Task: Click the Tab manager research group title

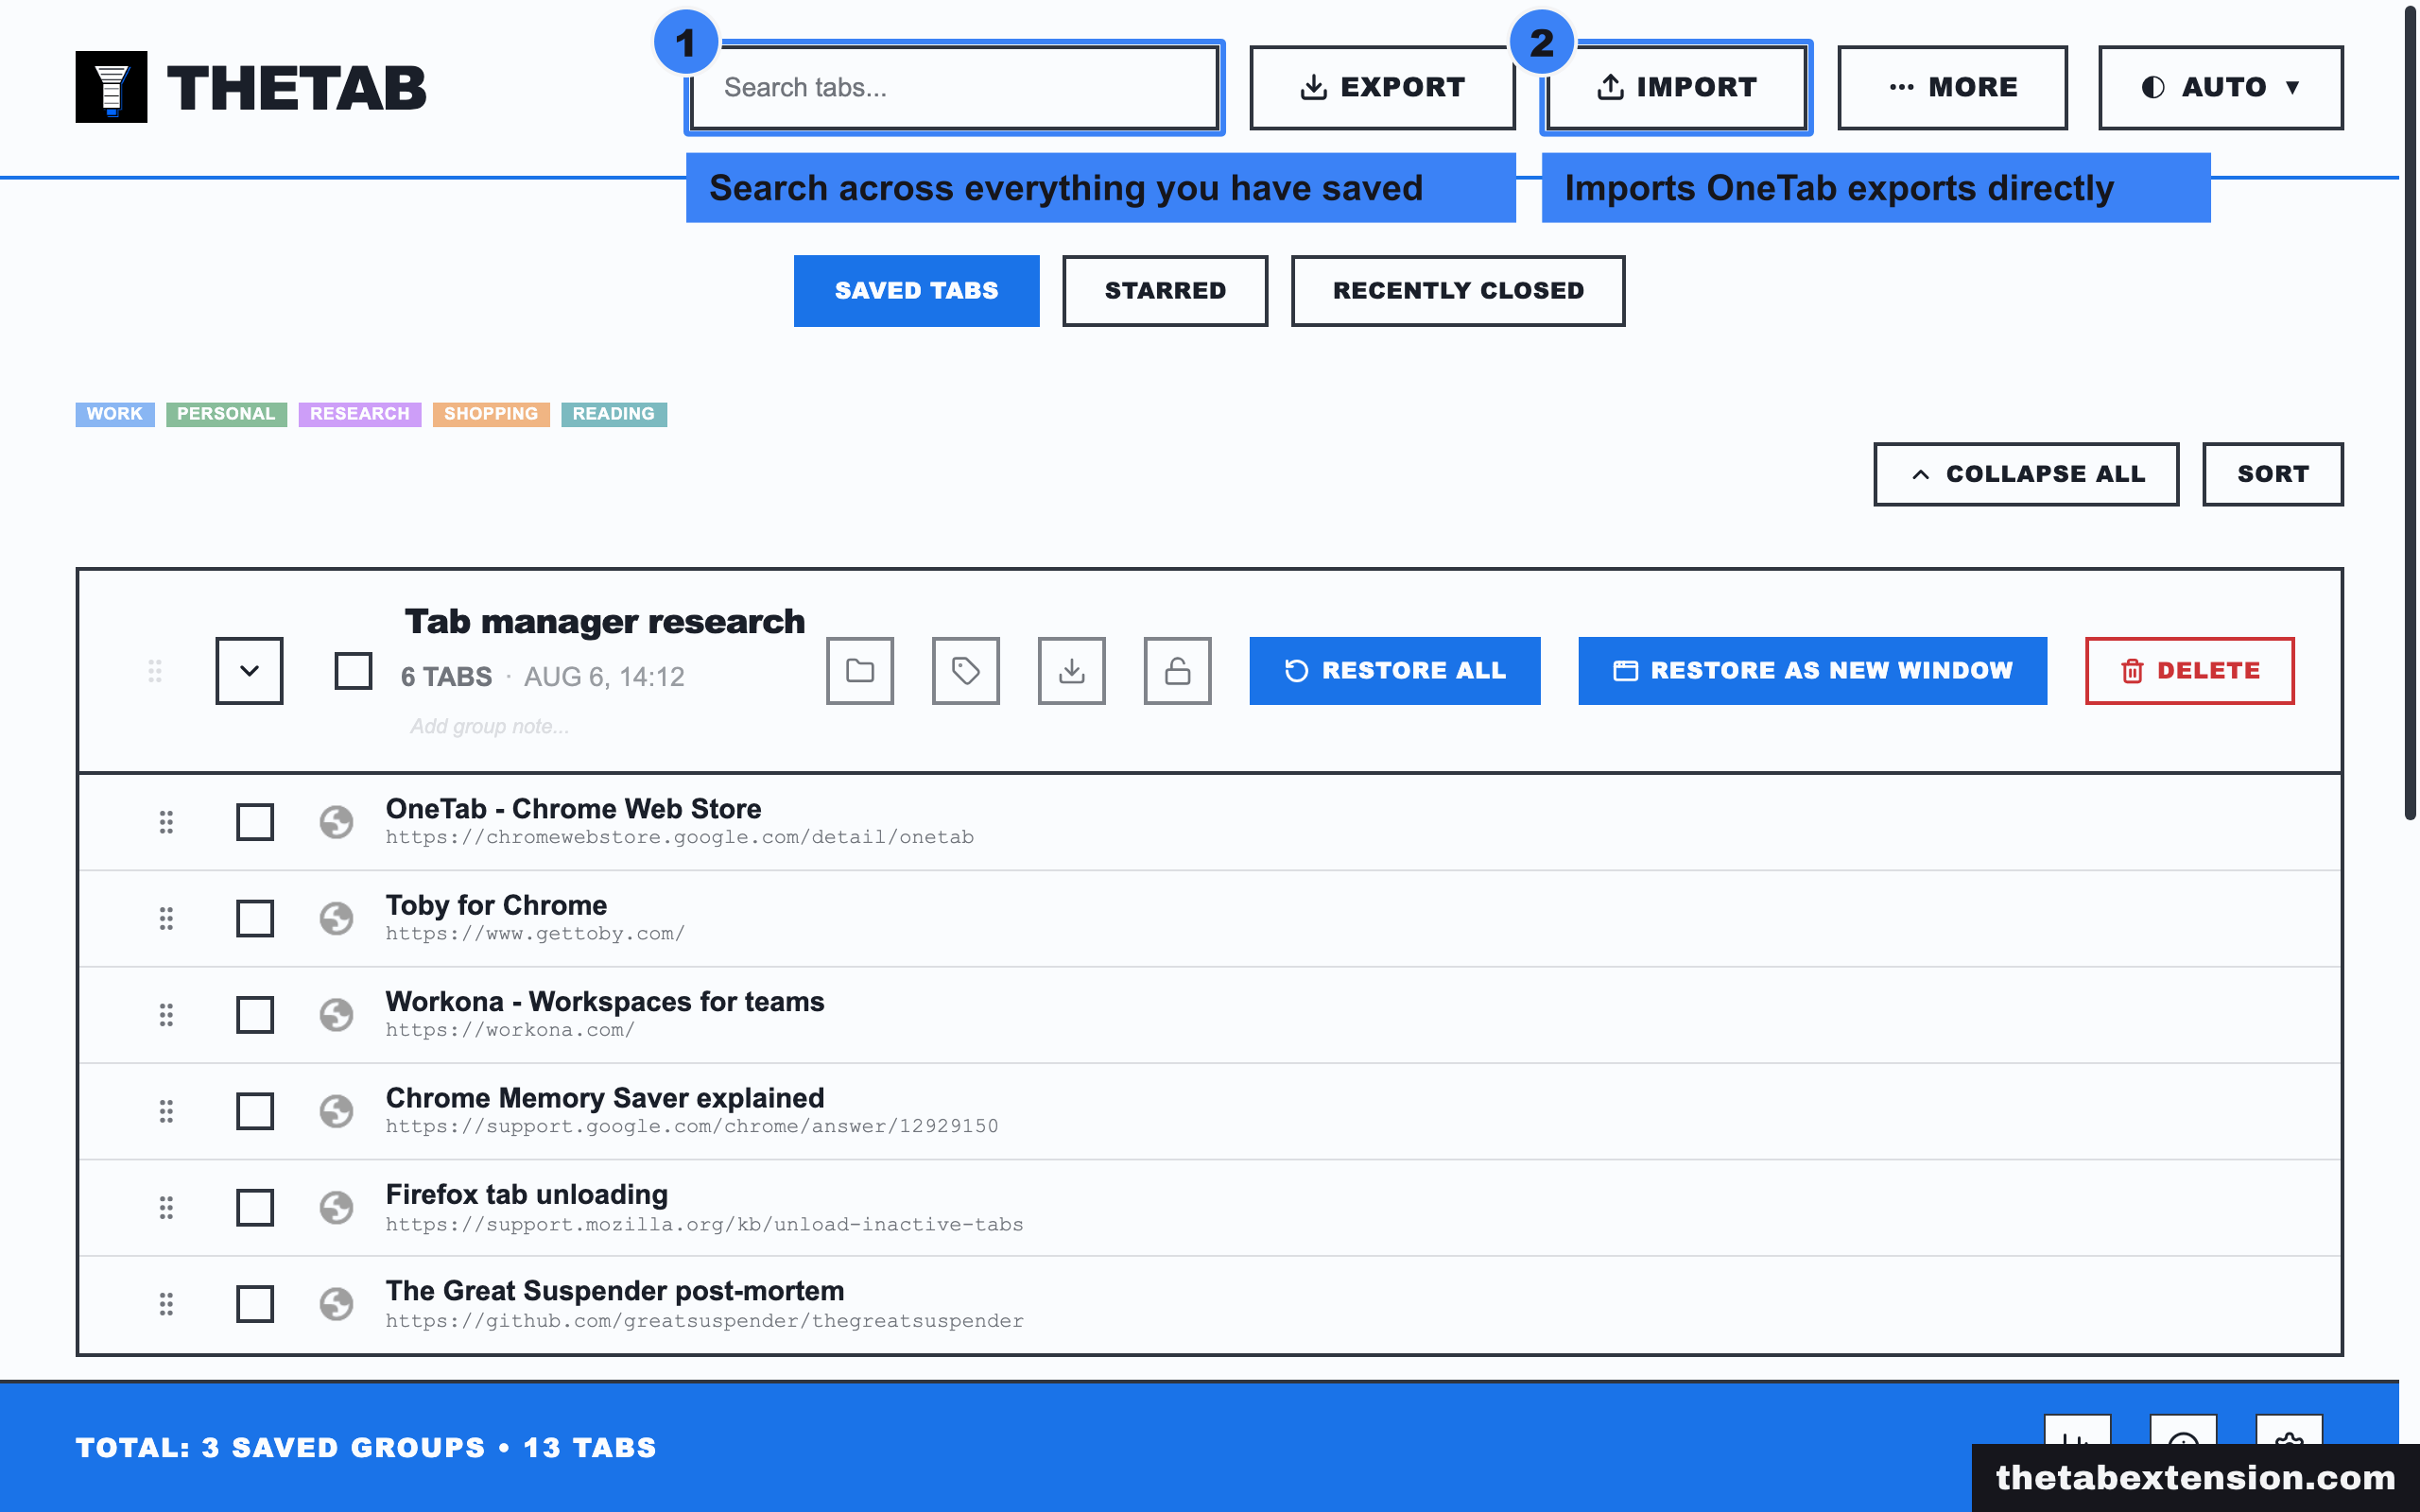Action: click(605, 621)
